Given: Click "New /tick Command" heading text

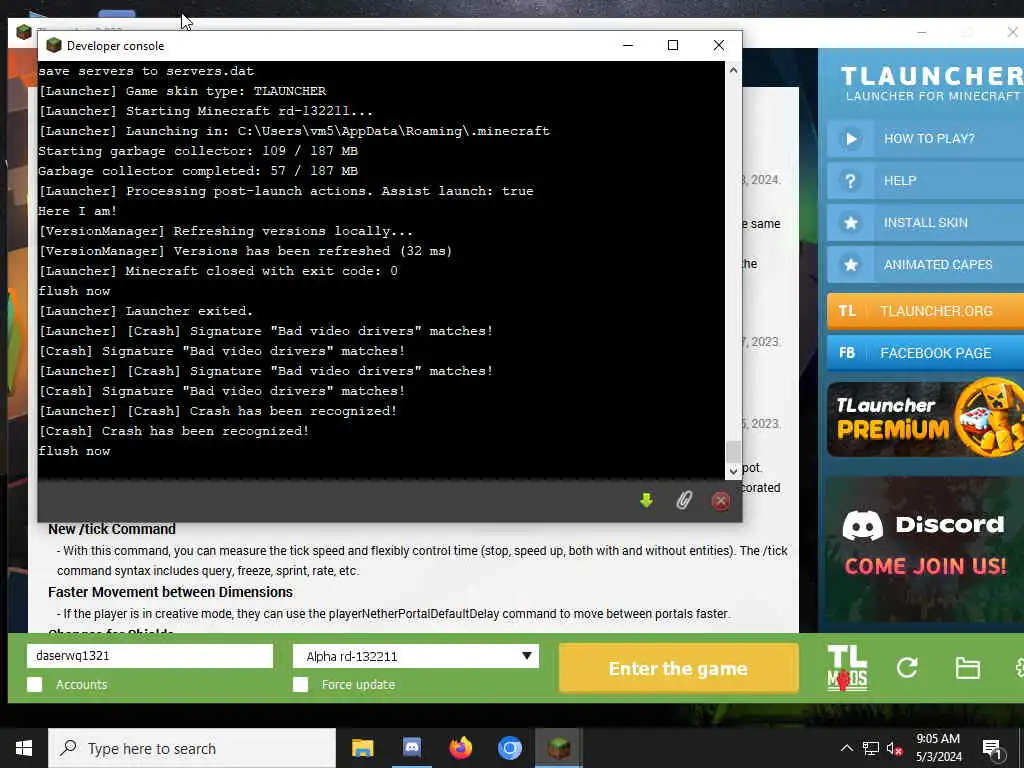Looking at the screenshot, I should [112, 529].
